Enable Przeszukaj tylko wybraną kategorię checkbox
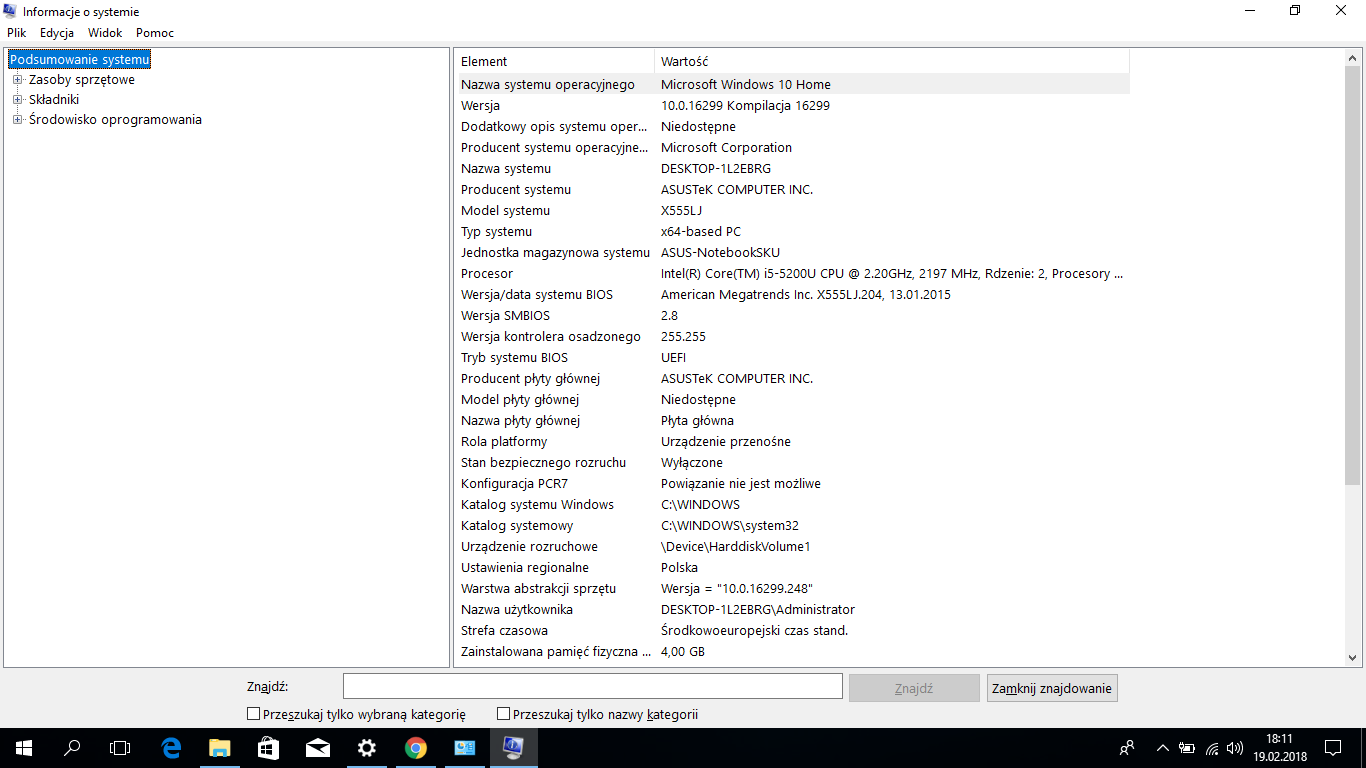This screenshot has height=768, width=1366. (x=253, y=714)
